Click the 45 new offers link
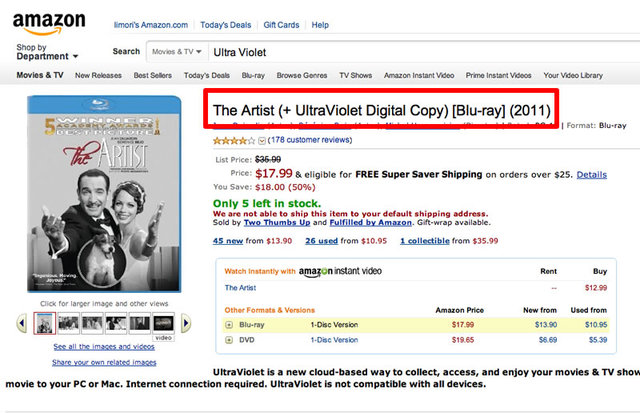 pos(228,240)
